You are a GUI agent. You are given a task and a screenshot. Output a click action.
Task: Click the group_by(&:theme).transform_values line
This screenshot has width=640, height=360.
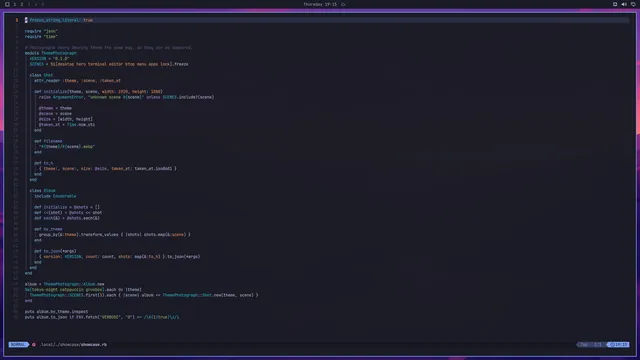point(115,235)
